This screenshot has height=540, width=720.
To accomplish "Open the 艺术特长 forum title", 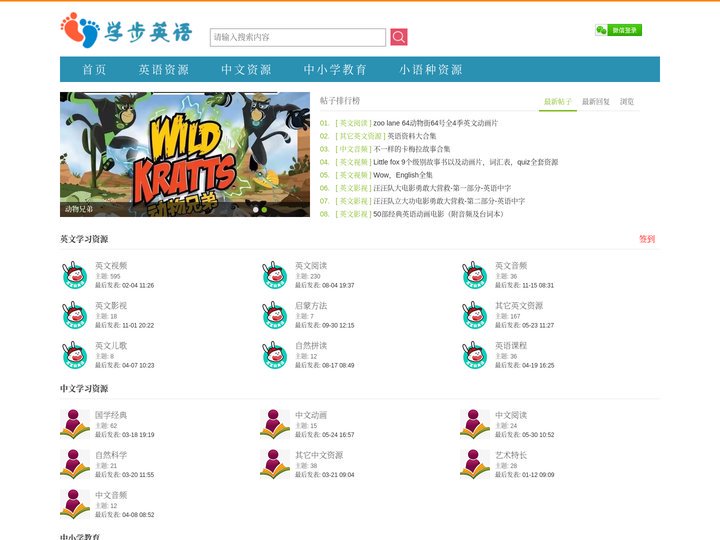I will (x=511, y=455).
